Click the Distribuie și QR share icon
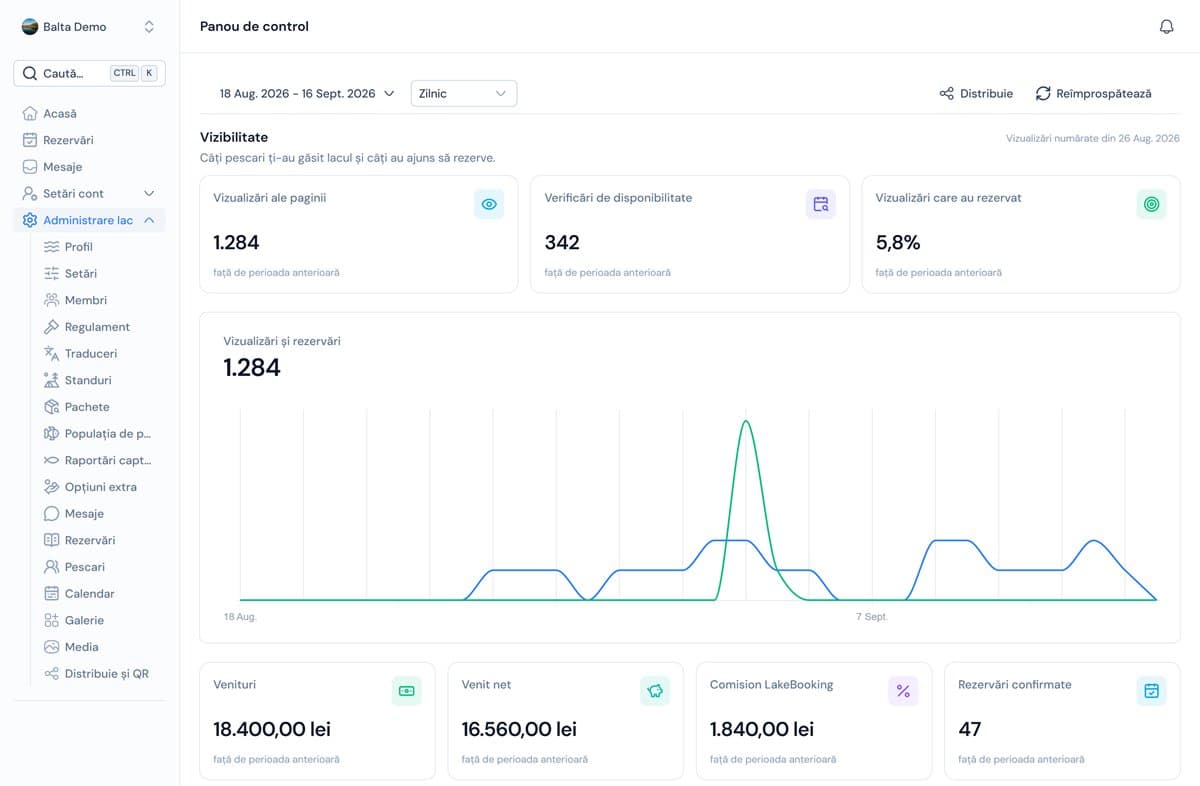The image size is (1200, 786). point(52,673)
